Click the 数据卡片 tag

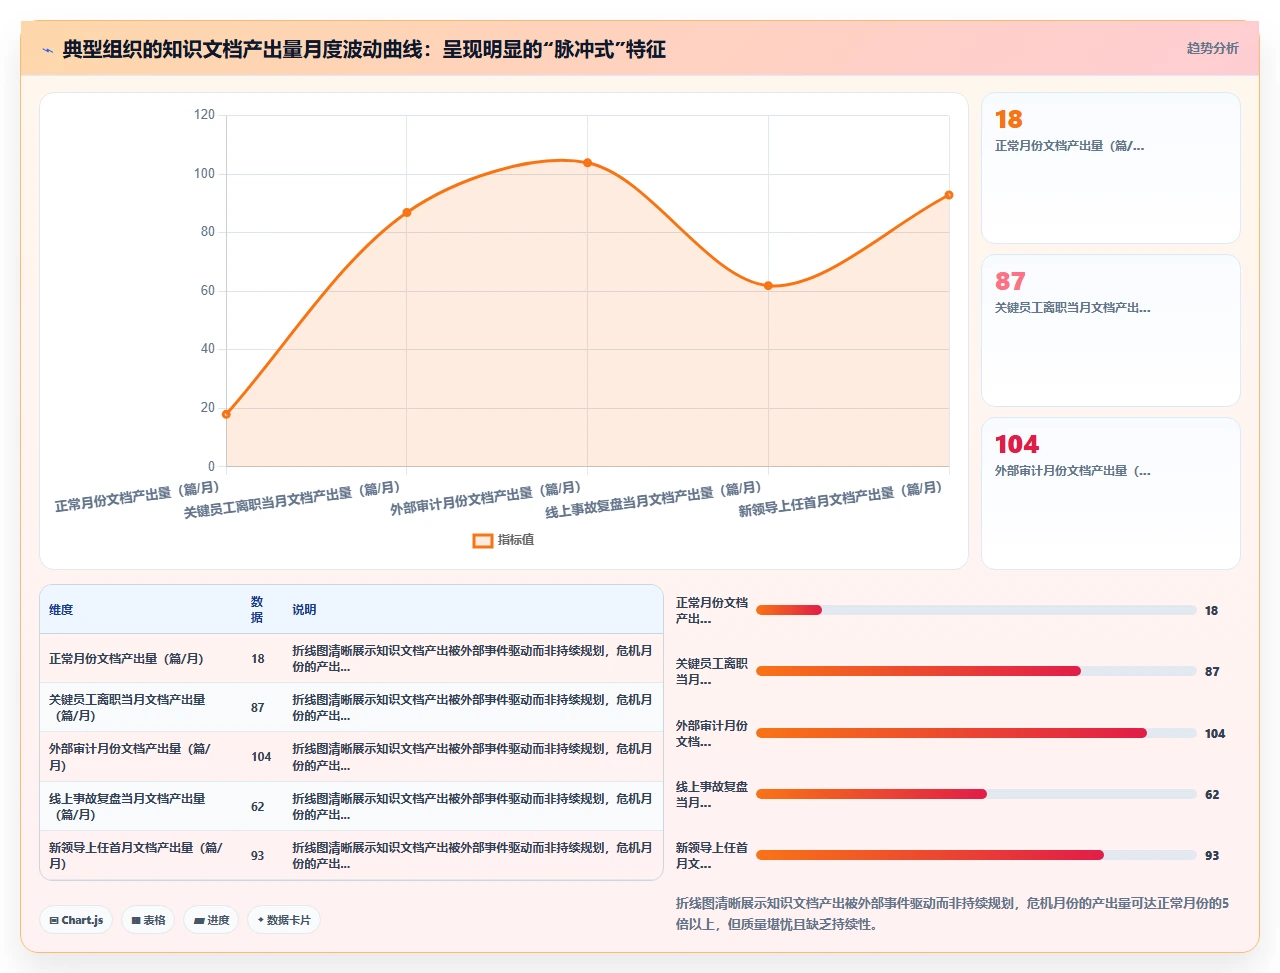(283, 920)
